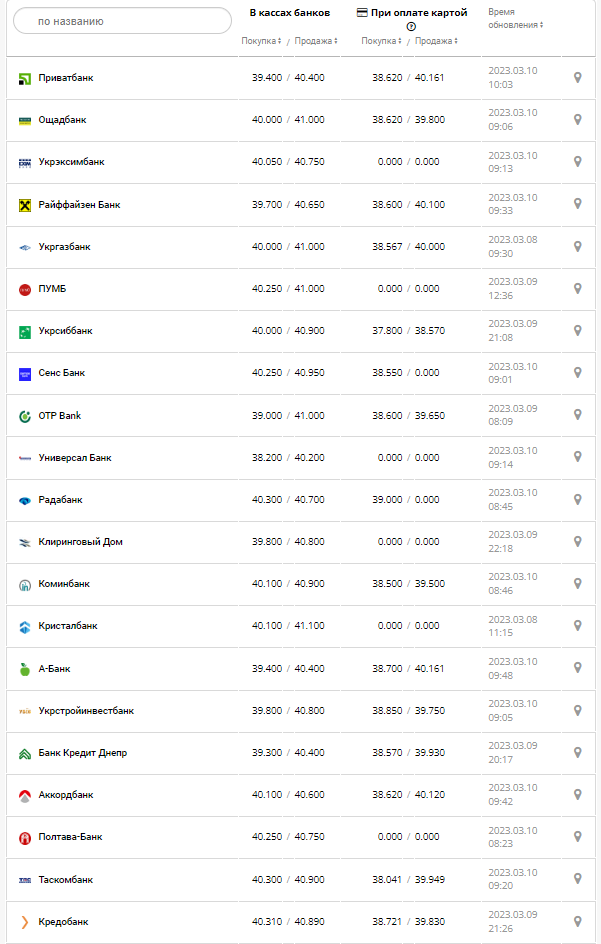Sort by cash desk Продажа rate
This screenshot has height=944, width=601.
315,41
